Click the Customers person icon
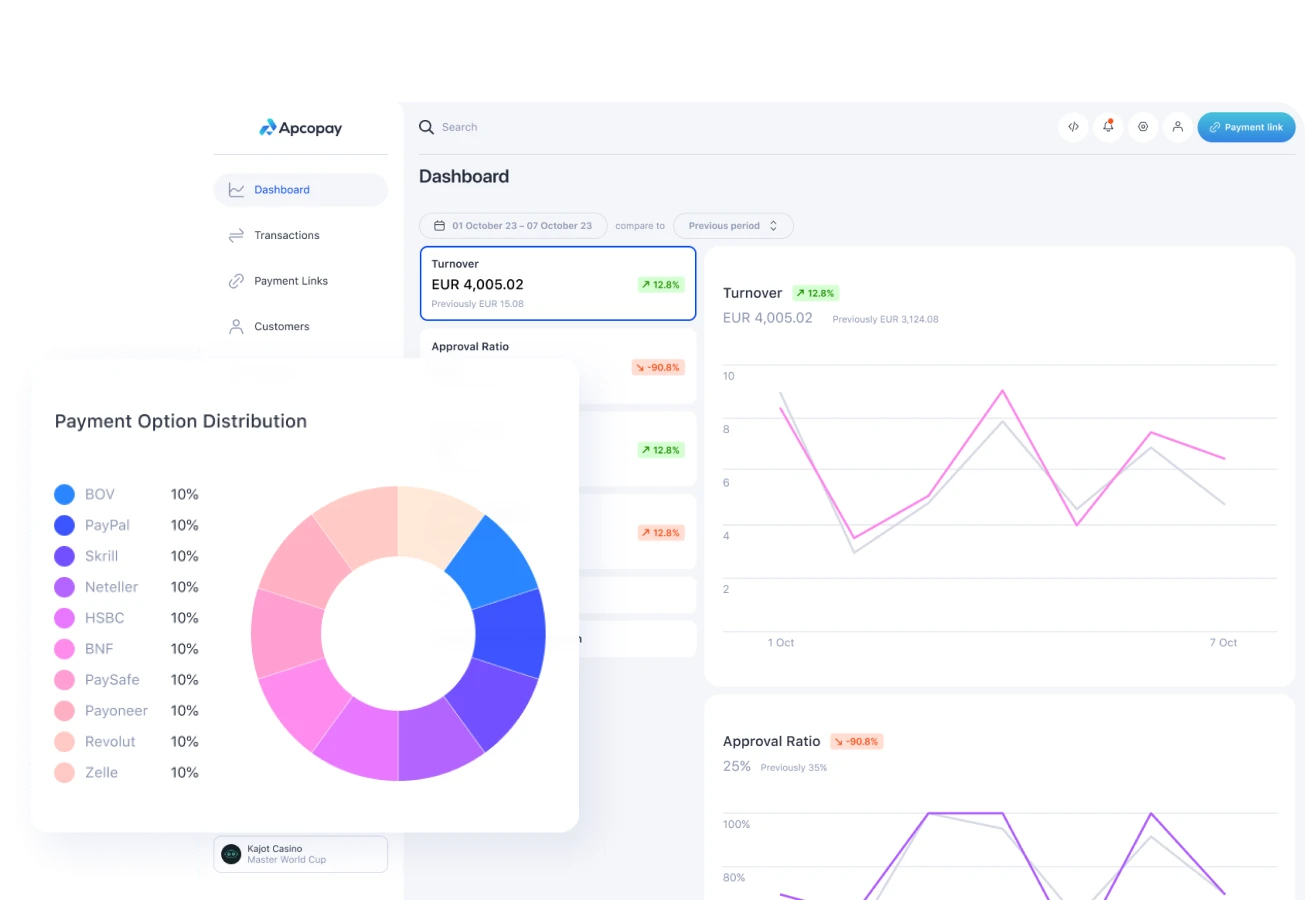Viewport: 1305px width, 900px height. tap(236, 326)
